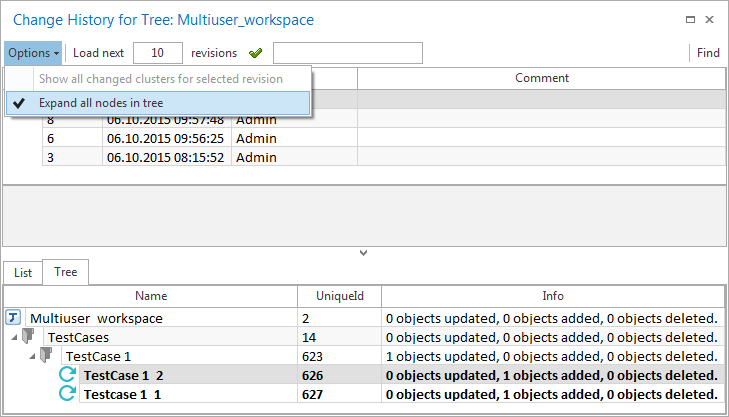Select the Tree tab
The height and width of the screenshot is (417, 729).
coord(65,272)
